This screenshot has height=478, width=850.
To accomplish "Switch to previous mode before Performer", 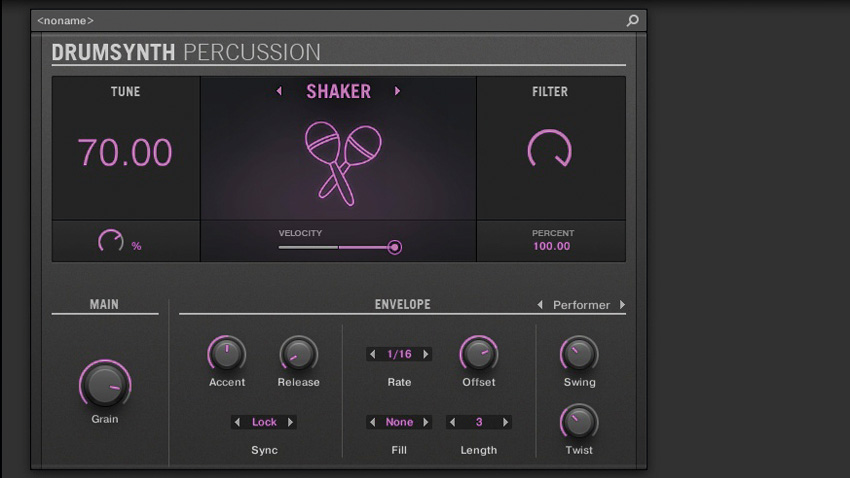I will pos(540,305).
